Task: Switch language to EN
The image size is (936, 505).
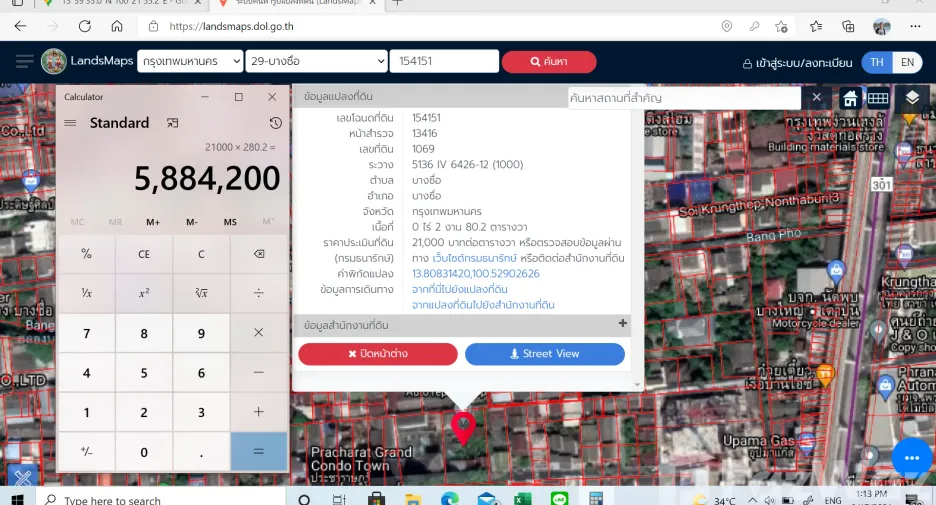Action: pos(907,62)
